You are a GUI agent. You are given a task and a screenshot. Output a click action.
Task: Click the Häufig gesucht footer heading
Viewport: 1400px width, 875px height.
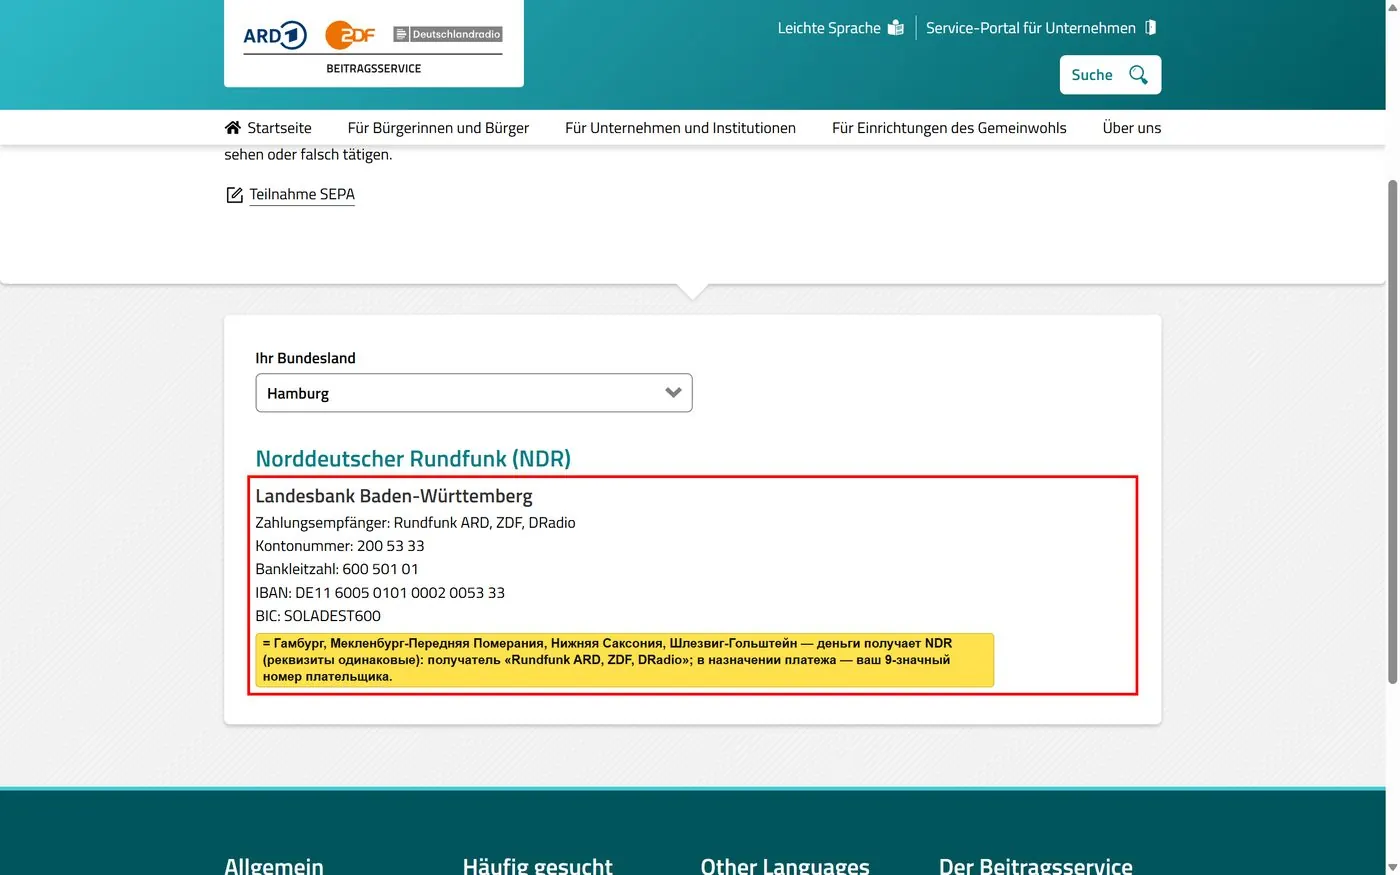coord(538,865)
